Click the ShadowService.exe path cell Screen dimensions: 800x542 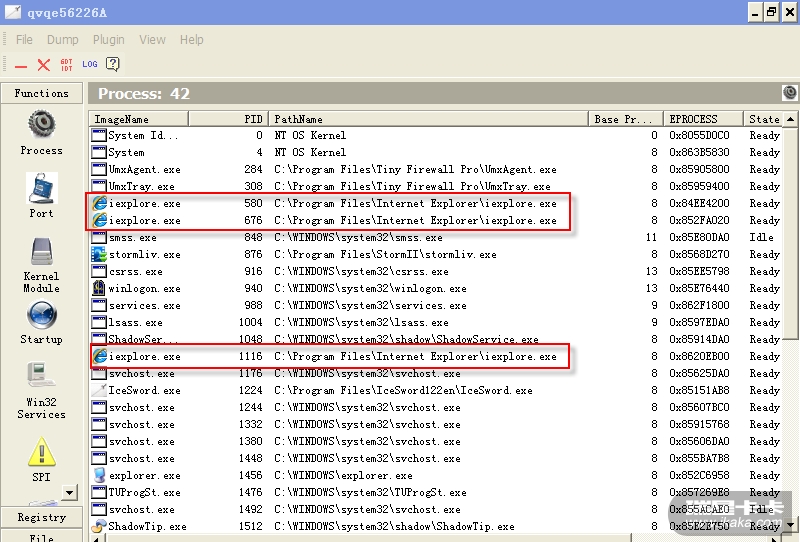[x=406, y=339]
